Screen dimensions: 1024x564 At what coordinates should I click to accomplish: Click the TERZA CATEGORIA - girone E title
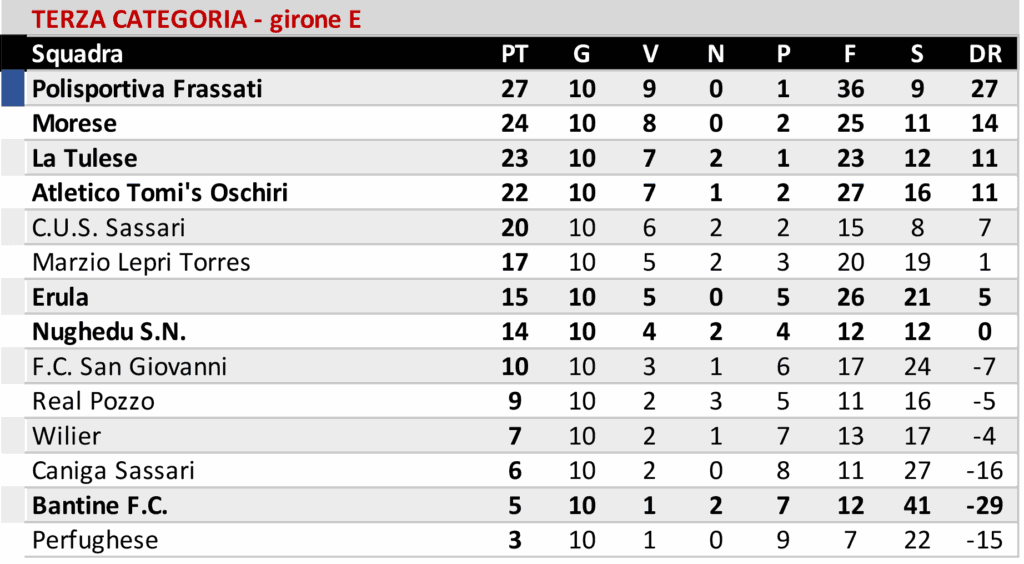[x=196, y=19]
